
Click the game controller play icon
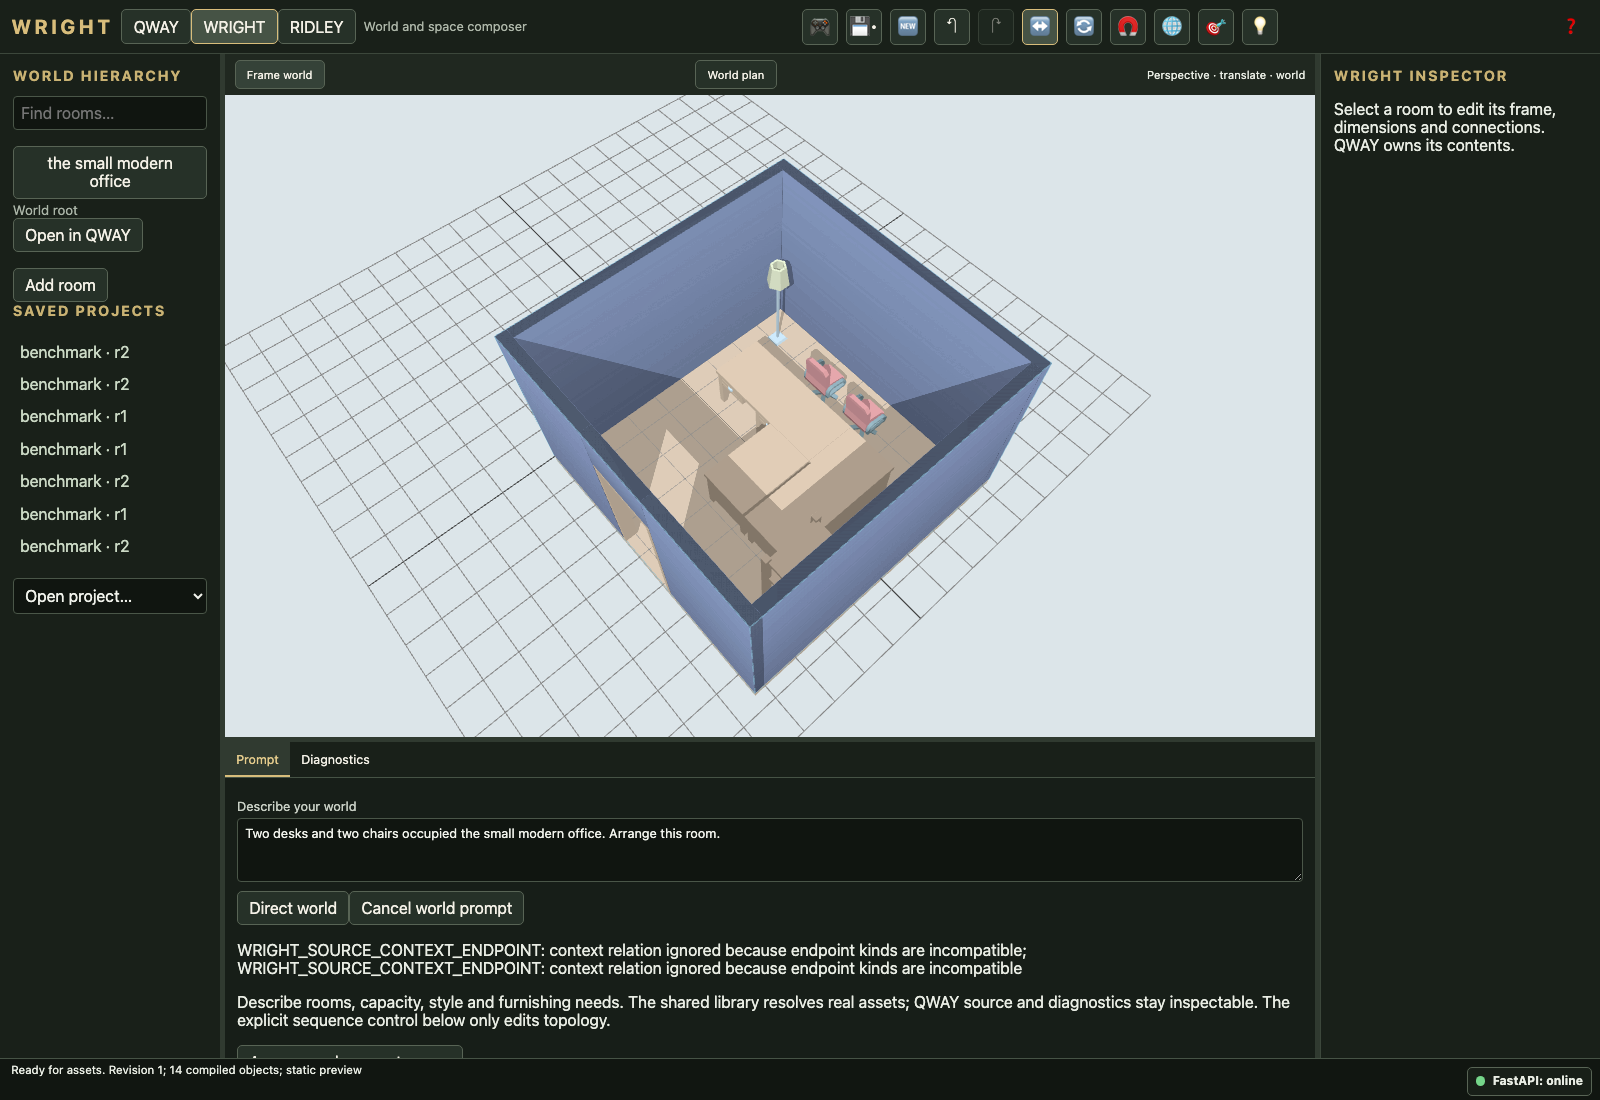pyautogui.click(x=820, y=27)
